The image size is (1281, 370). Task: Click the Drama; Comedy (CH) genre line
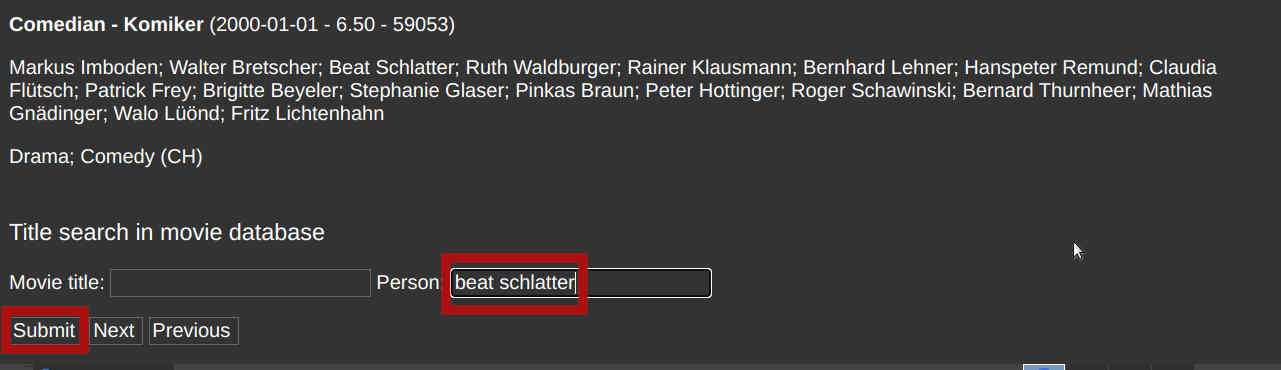click(106, 157)
